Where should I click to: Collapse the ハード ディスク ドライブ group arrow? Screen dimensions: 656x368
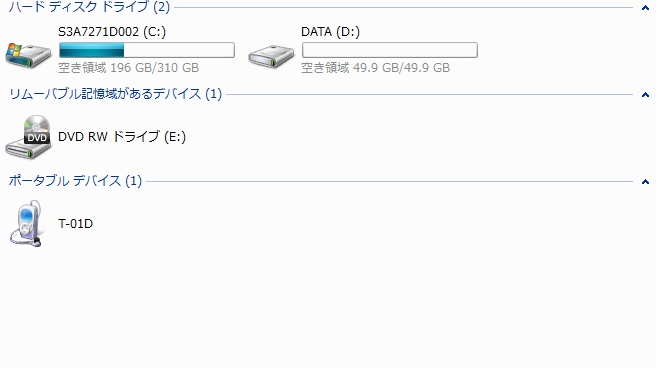tap(645, 8)
